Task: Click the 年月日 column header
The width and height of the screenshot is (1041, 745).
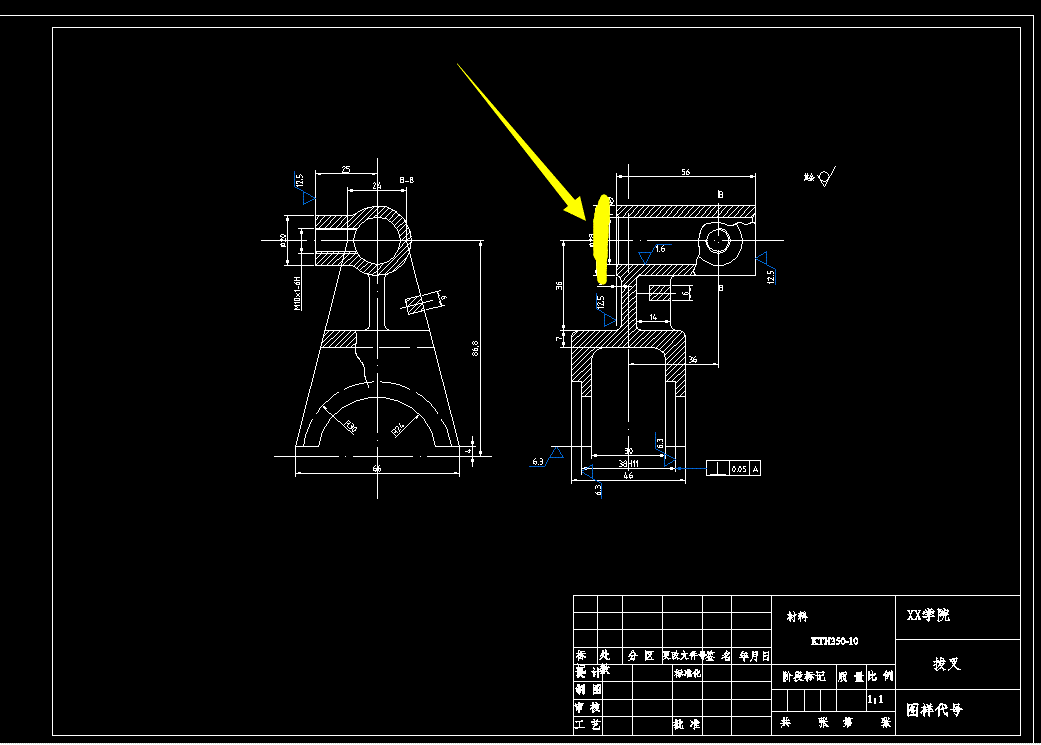Action: click(x=755, y=656)
